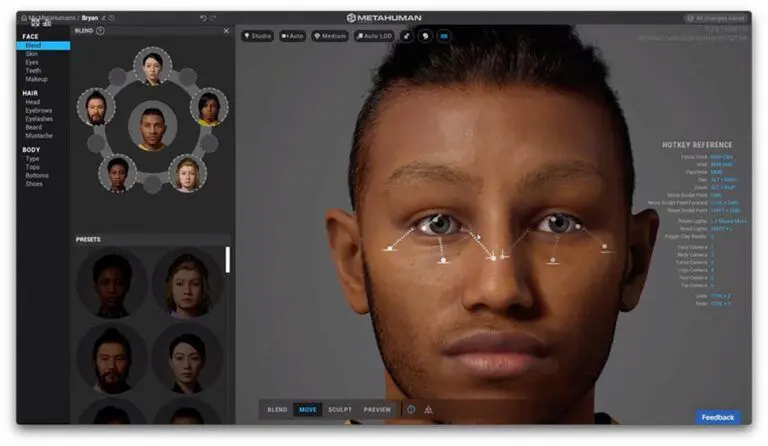Viewport: 768px width, 446px height.
Task: Click the Blend panel help icon
Action: [100, 31]
